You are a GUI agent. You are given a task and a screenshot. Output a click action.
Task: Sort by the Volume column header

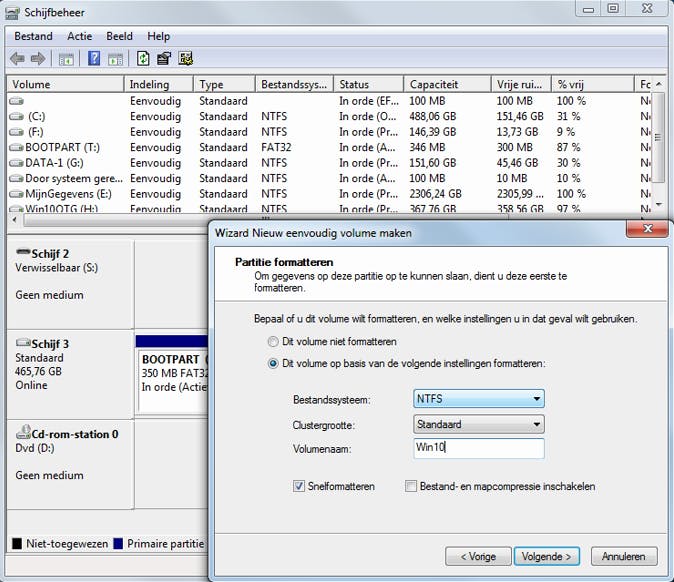65,84
